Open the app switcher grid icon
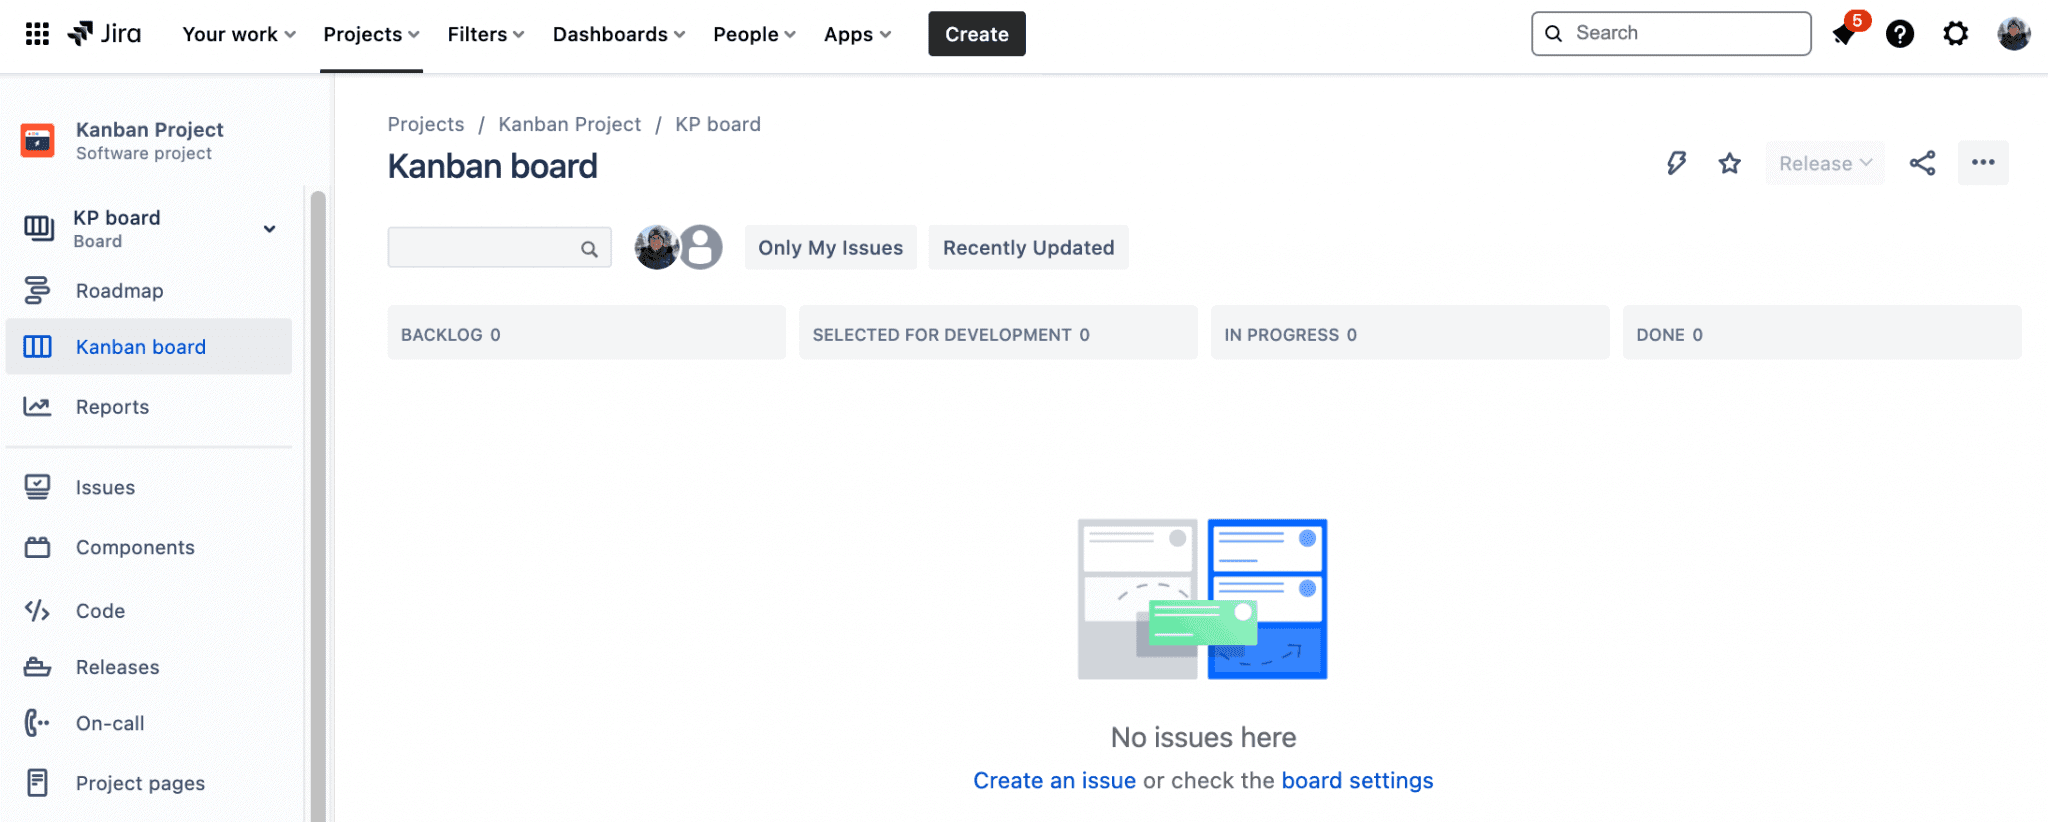 click(37, 34)
